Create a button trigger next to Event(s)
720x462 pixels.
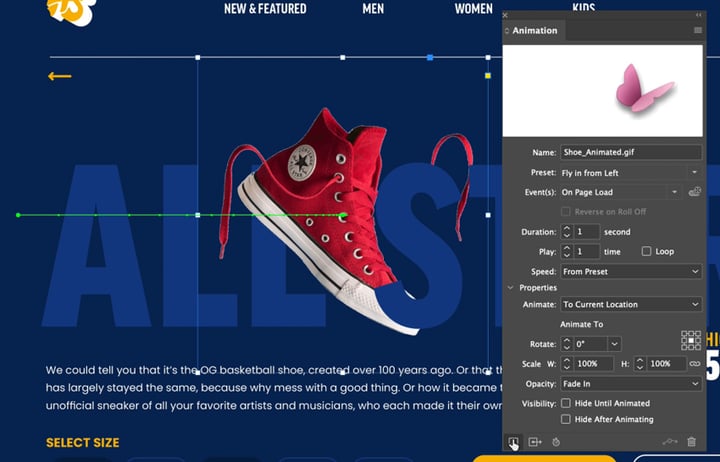[694, 192]
